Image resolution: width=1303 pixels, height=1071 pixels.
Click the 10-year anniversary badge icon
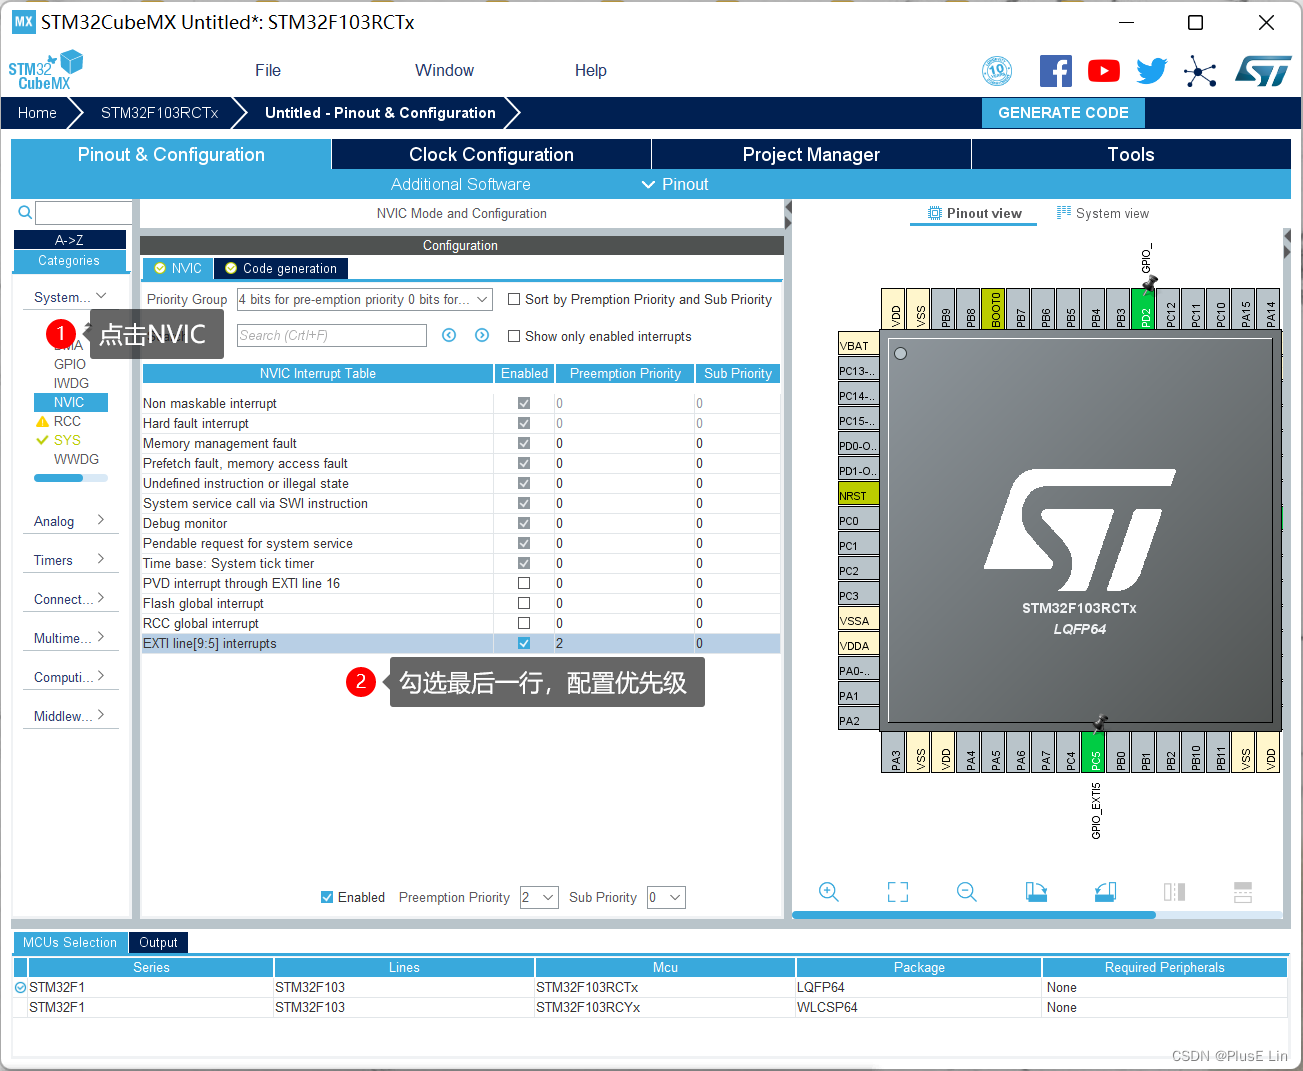(997, 71)
